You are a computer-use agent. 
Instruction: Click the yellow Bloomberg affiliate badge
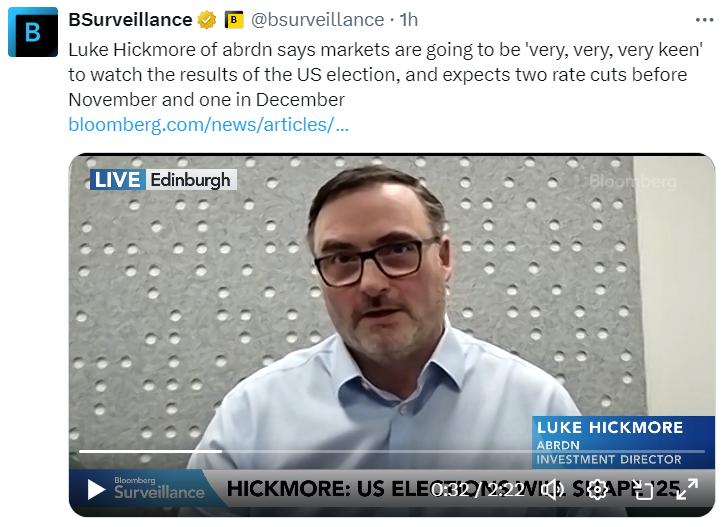click(x=234, y=20)
